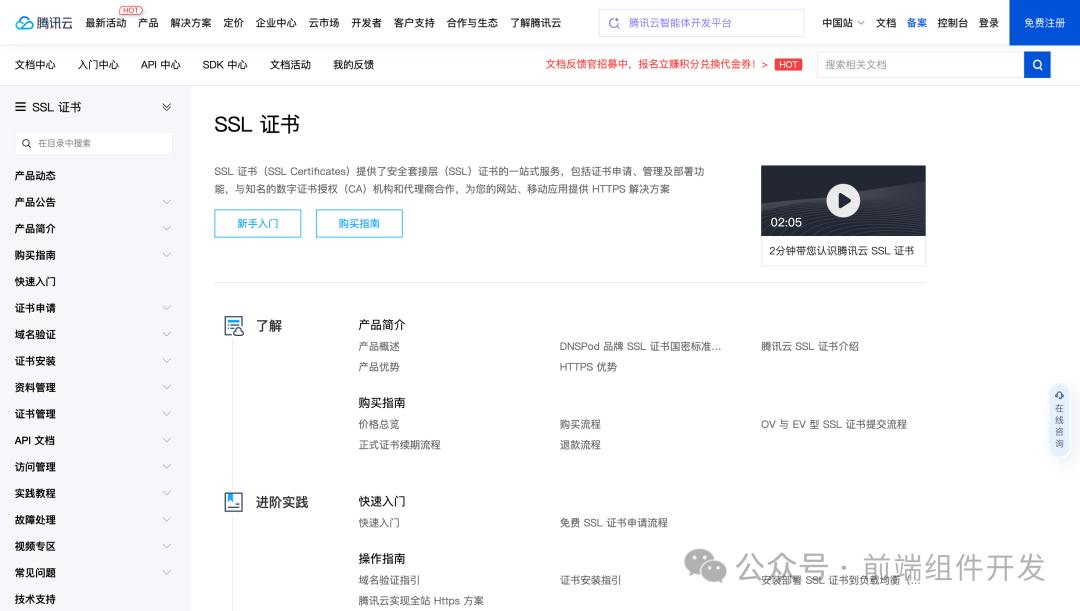The height and width of the screenshot is (611, 1080).
Task: Click the hamburger menu icon beside SSL 证书
Action: tap(21, 107)
